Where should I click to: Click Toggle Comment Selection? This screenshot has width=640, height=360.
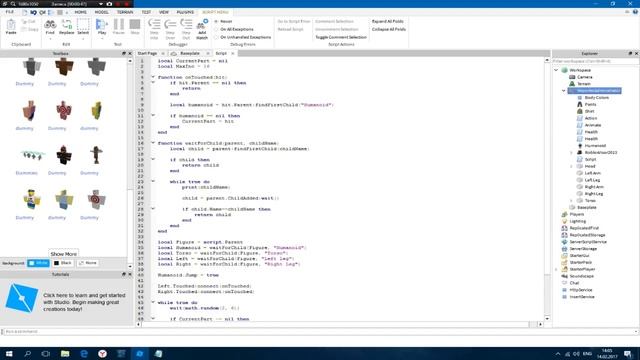pos(341,37)
